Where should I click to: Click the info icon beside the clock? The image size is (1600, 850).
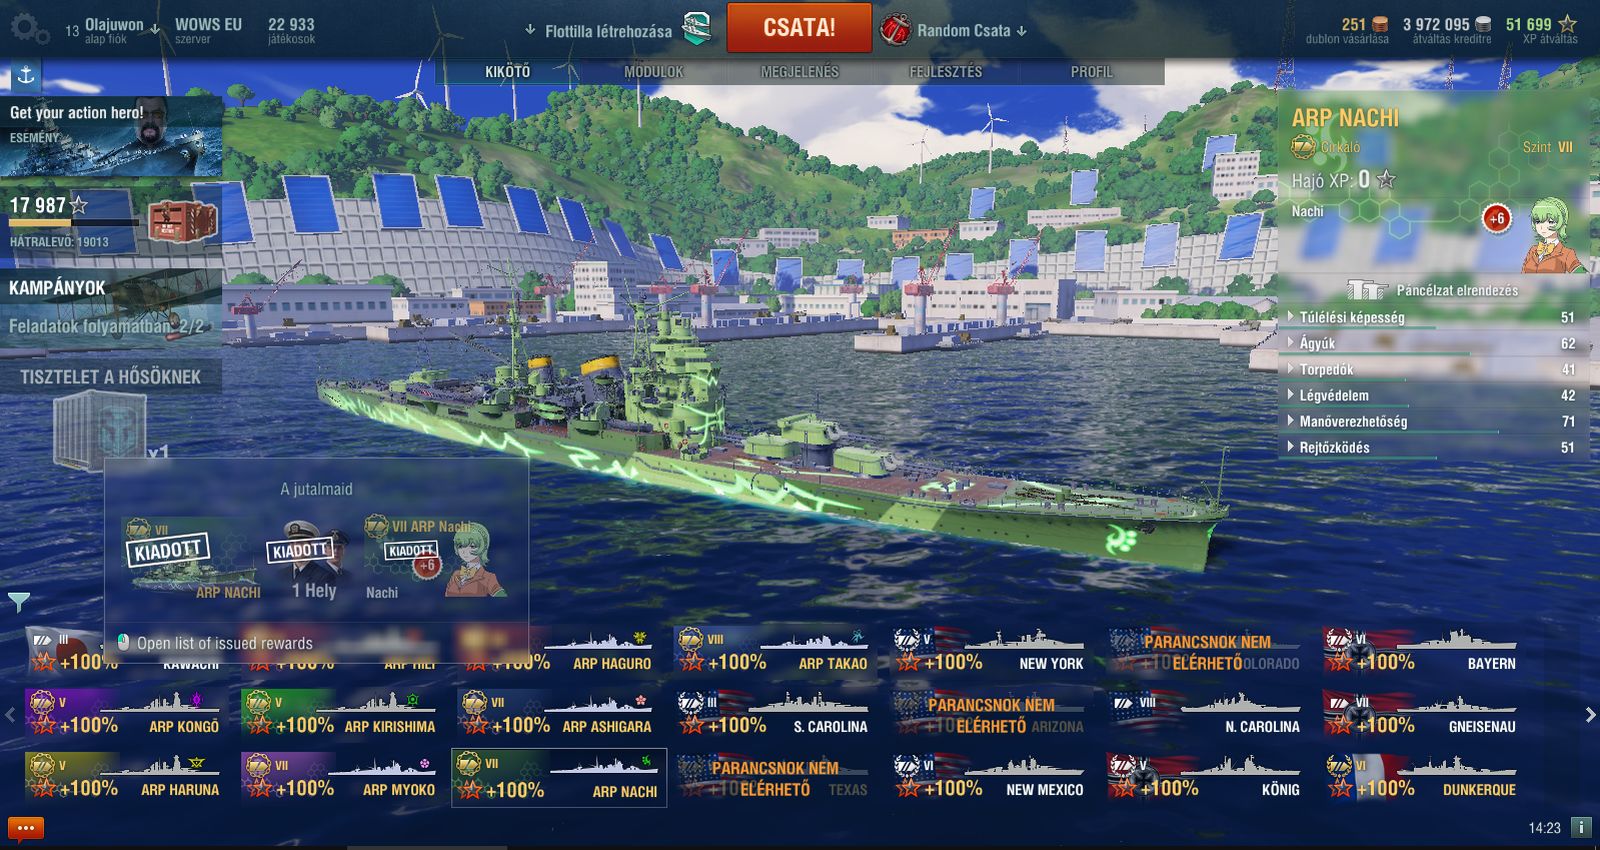pyautogui.click(x=1581, y=827)
